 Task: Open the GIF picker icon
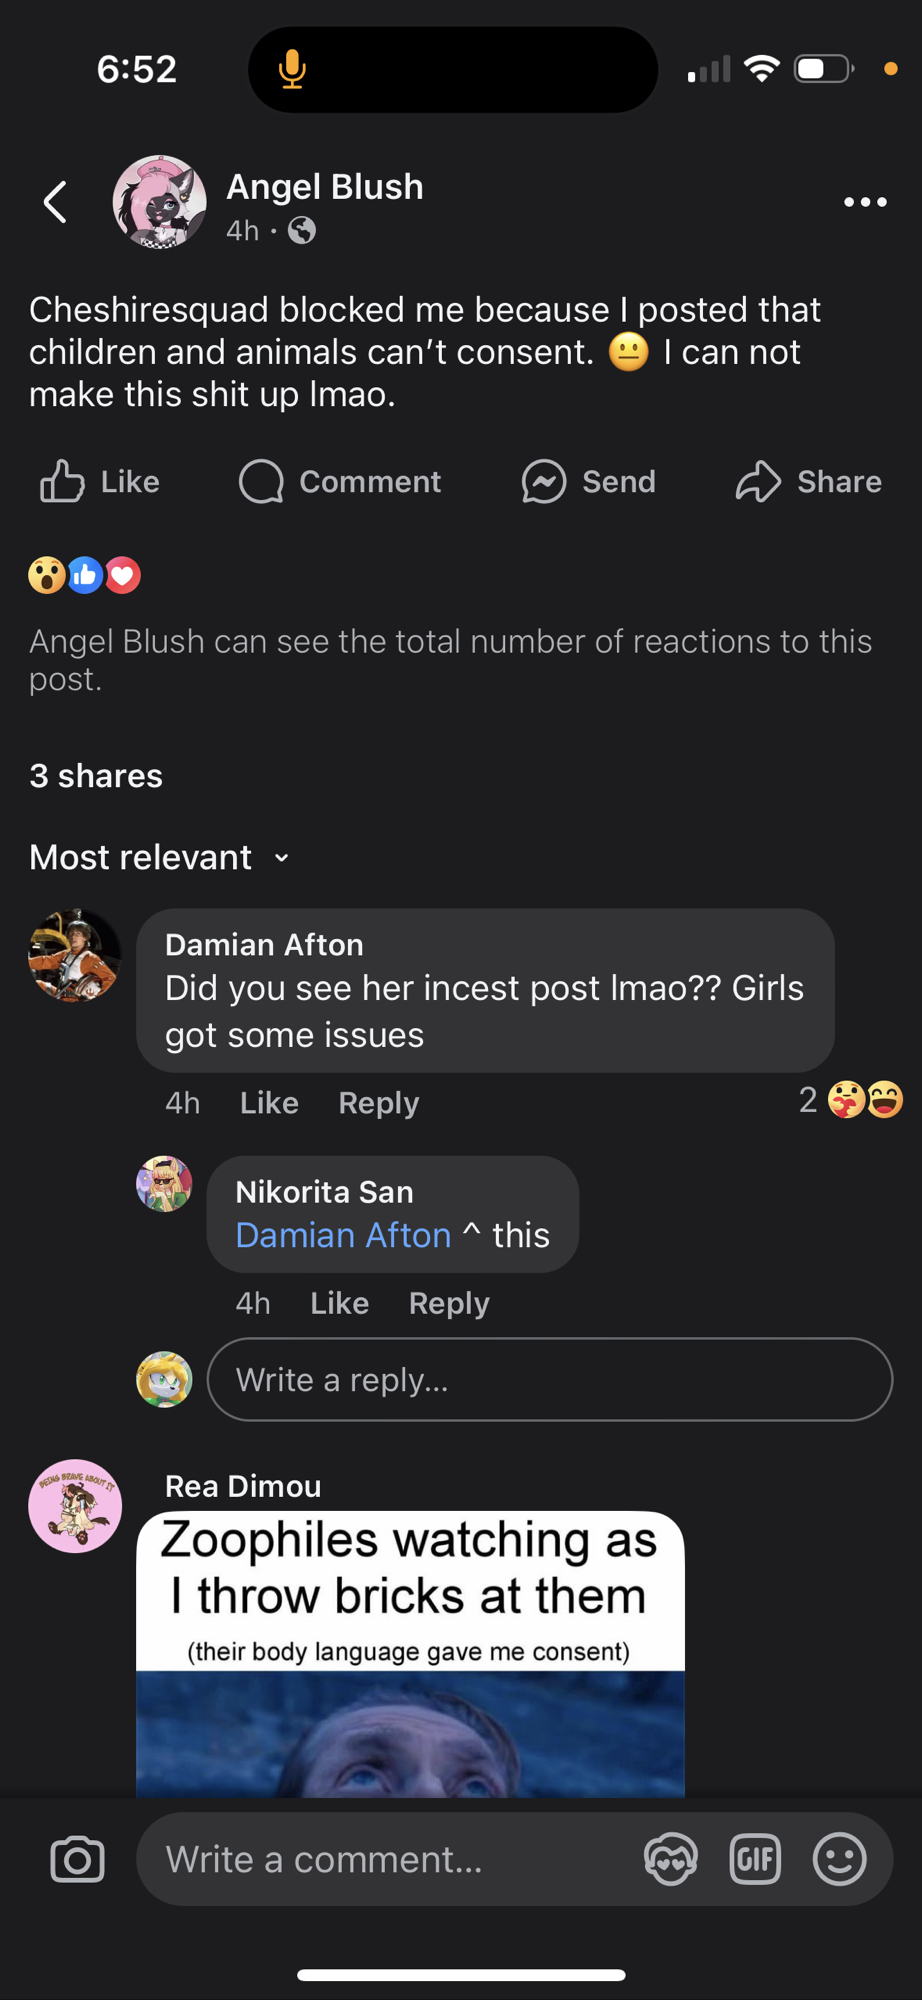(755, 1860)
